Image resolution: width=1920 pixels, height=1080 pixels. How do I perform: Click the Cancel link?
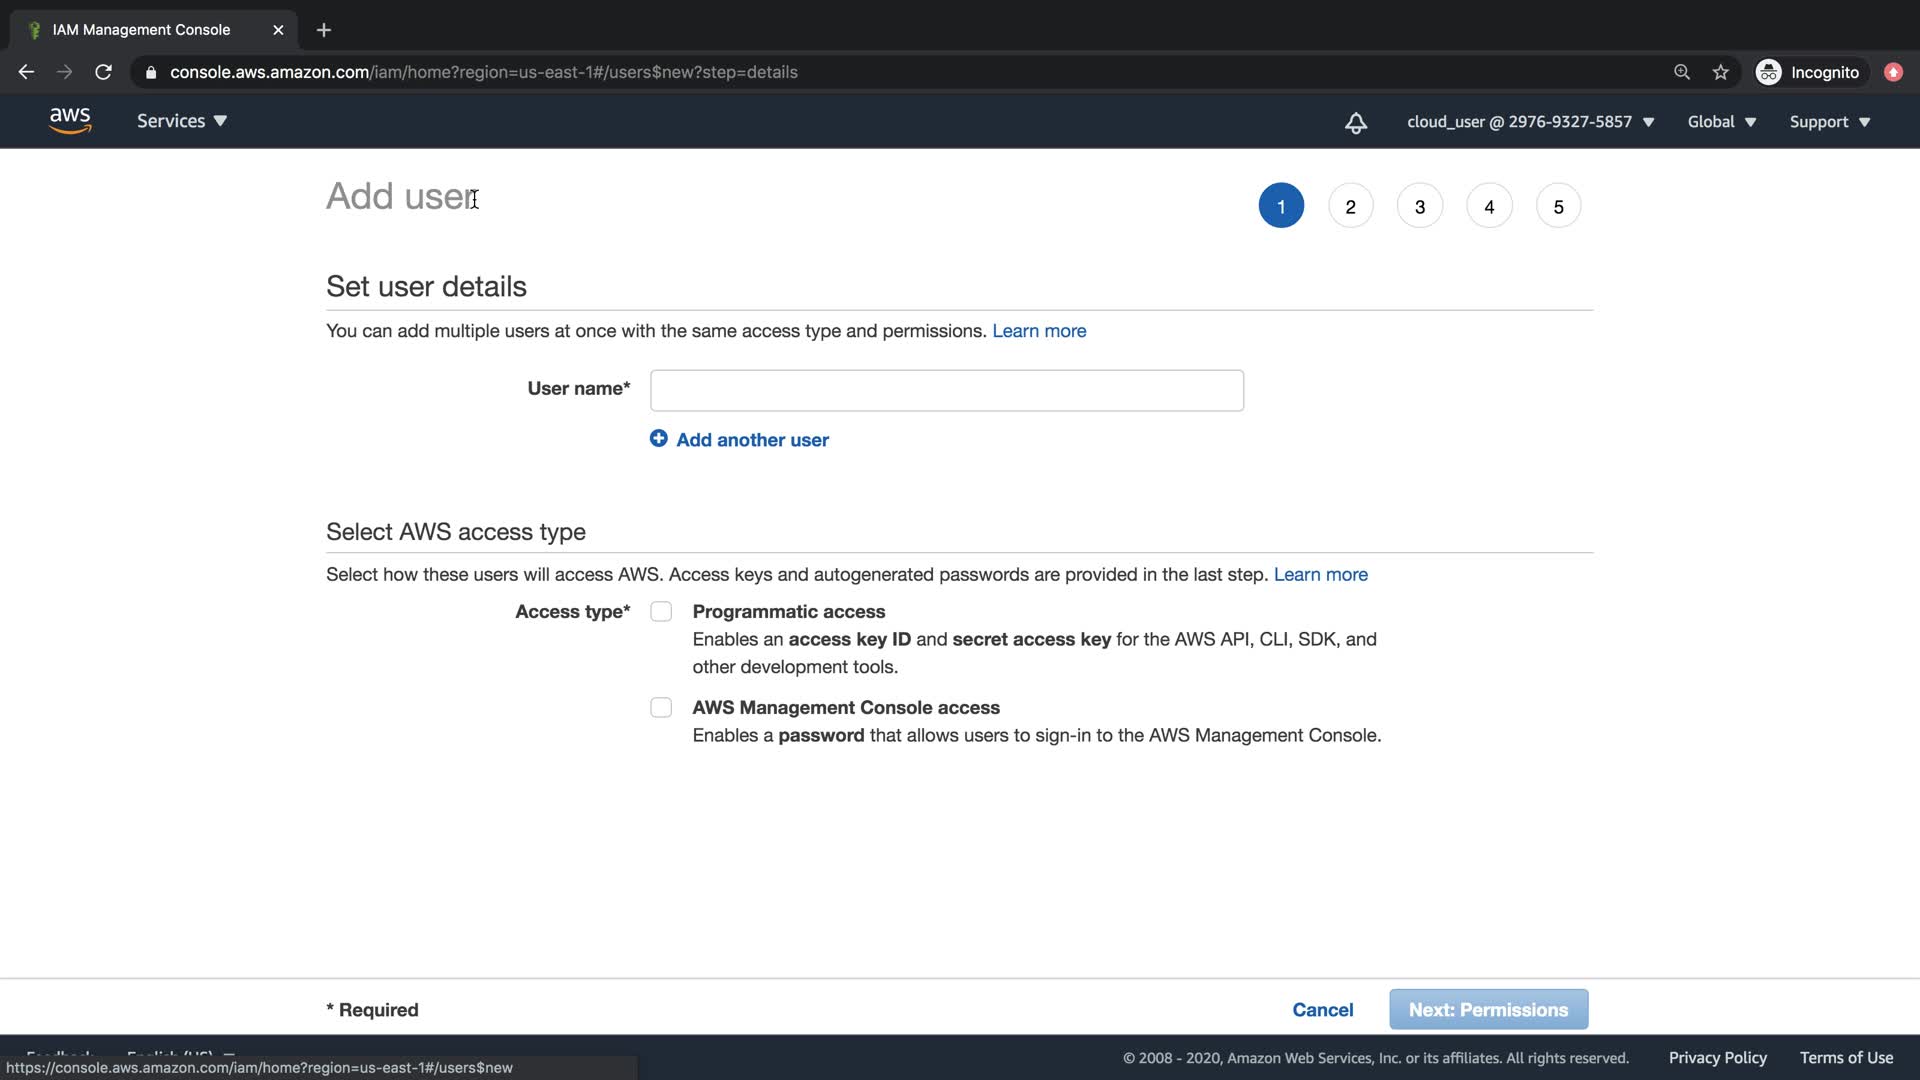[1322, 1010]
